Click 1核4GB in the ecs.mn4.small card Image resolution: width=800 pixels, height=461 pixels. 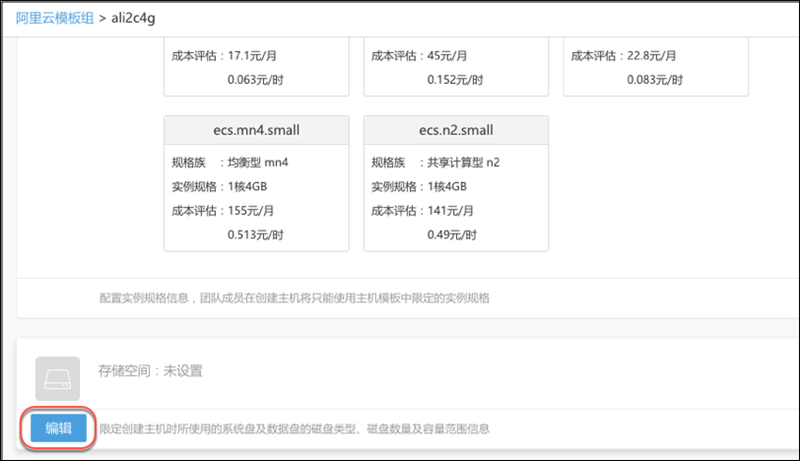click(246, 187)
